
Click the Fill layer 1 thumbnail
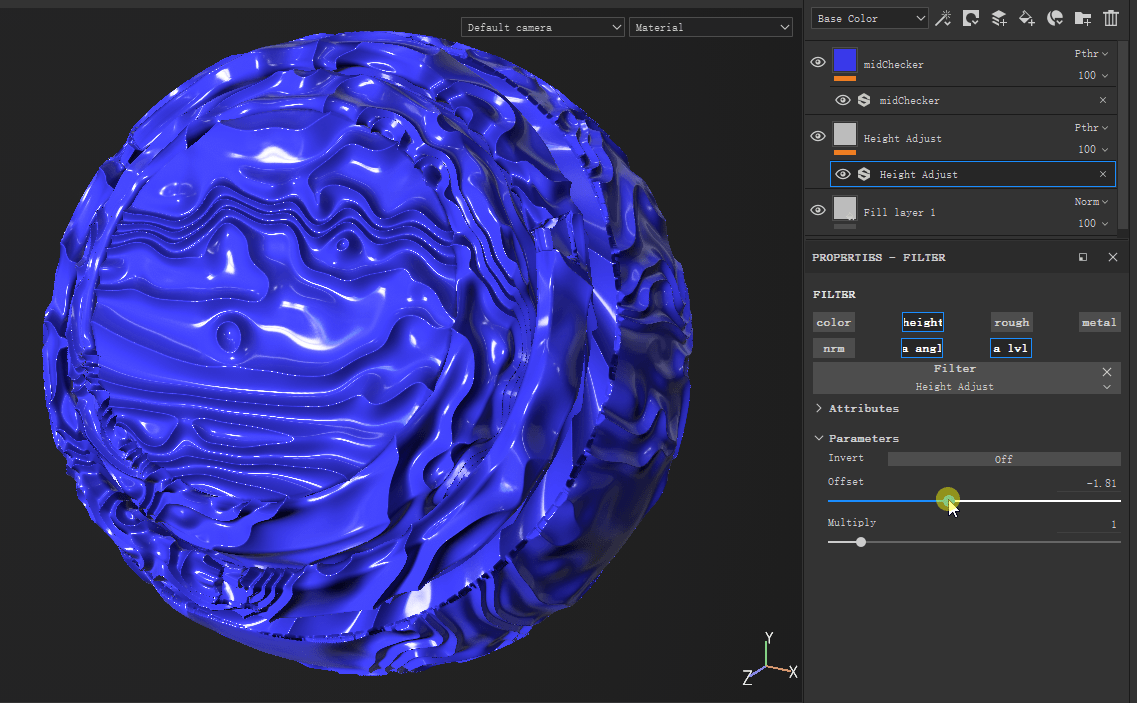click(845, 208)
